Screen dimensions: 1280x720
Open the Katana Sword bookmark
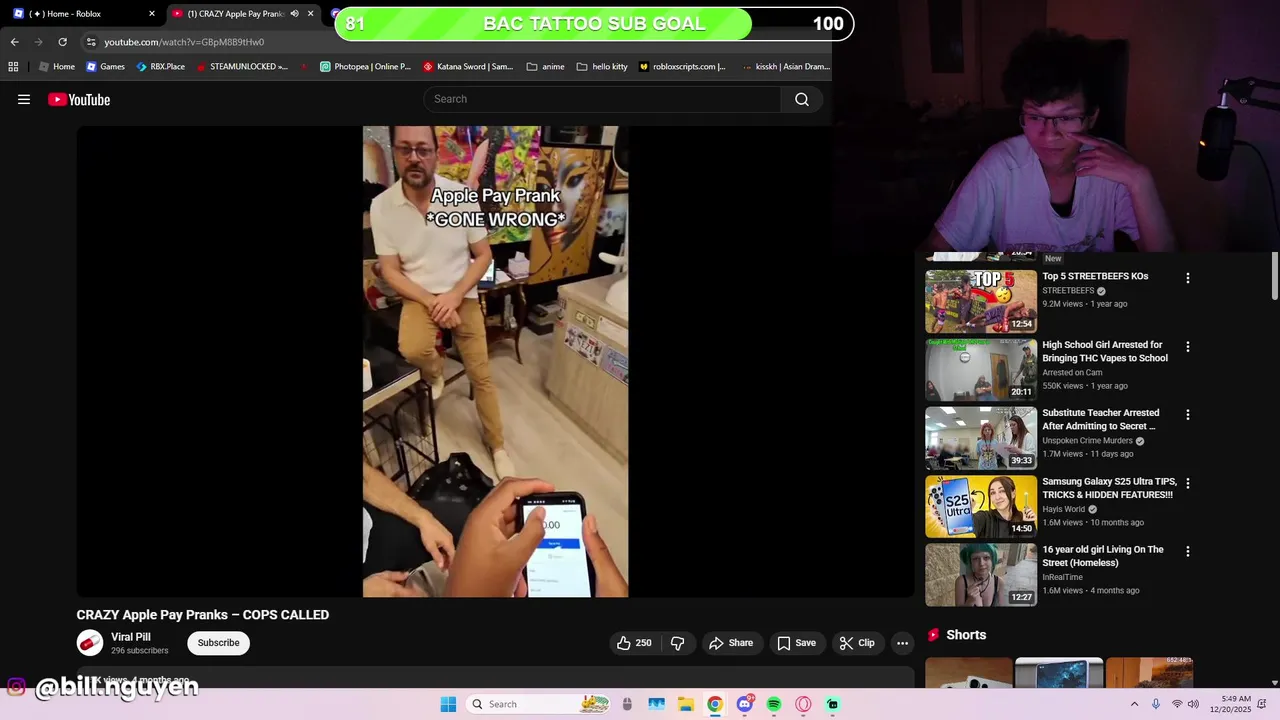(x=468, y=67)
